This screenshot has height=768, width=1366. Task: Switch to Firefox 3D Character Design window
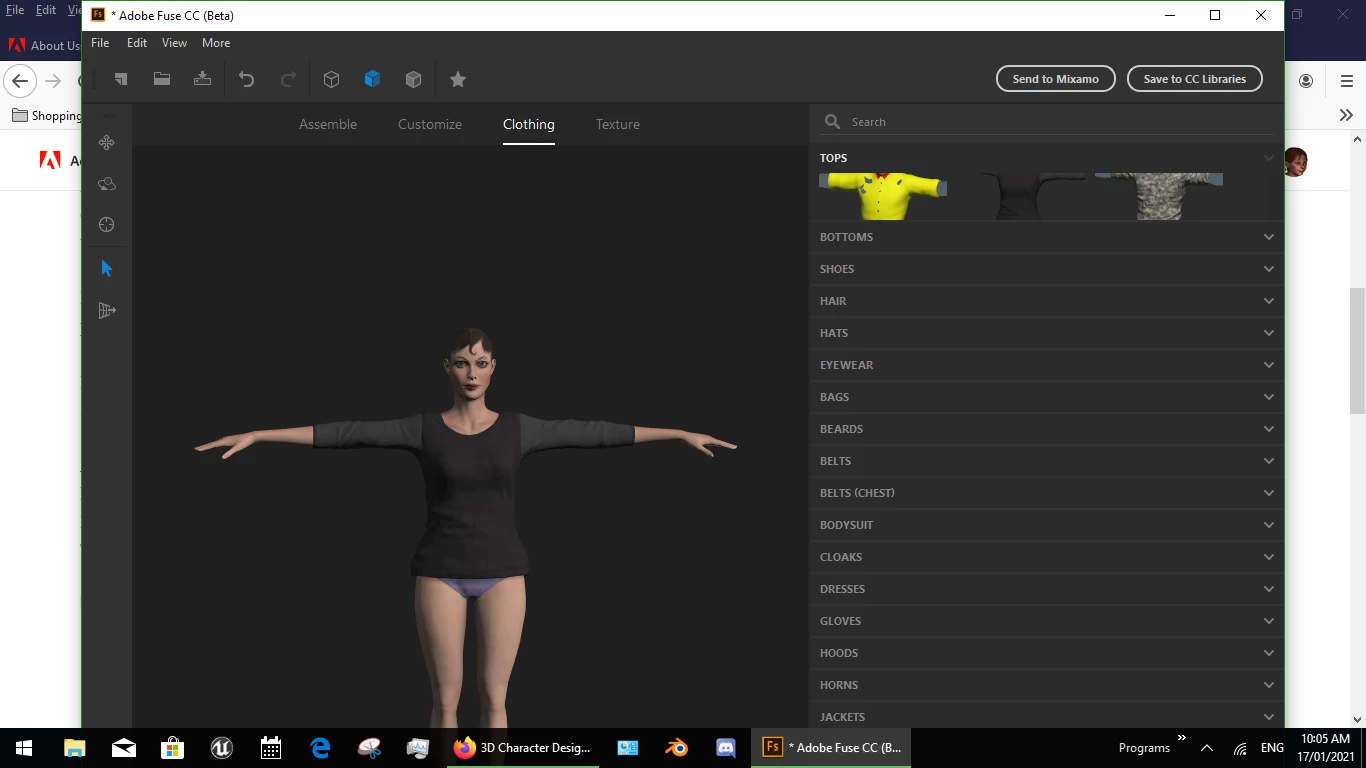[521, 747]
